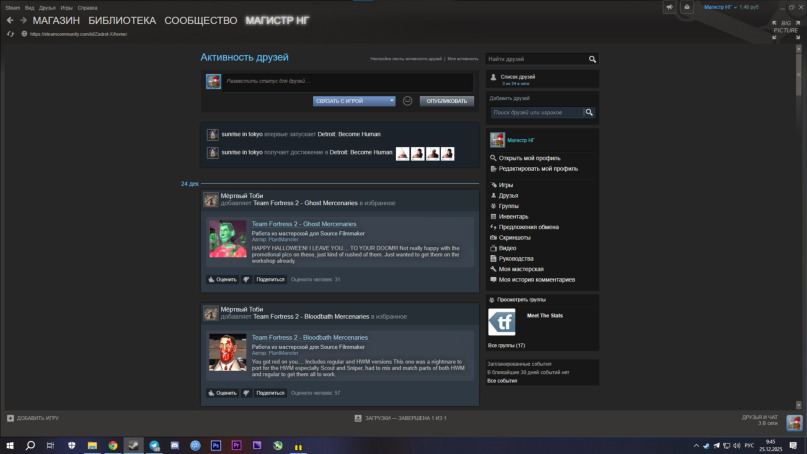Open friends chat avatar in bottom right corner
The image size is (807, 454).
point(794,423)
